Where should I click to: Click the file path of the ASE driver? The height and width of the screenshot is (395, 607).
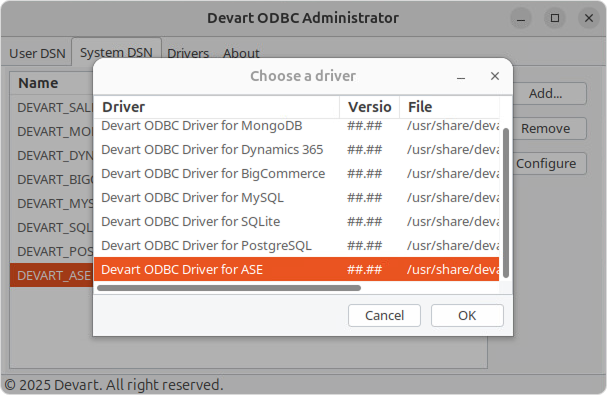[x=453, y=269]
